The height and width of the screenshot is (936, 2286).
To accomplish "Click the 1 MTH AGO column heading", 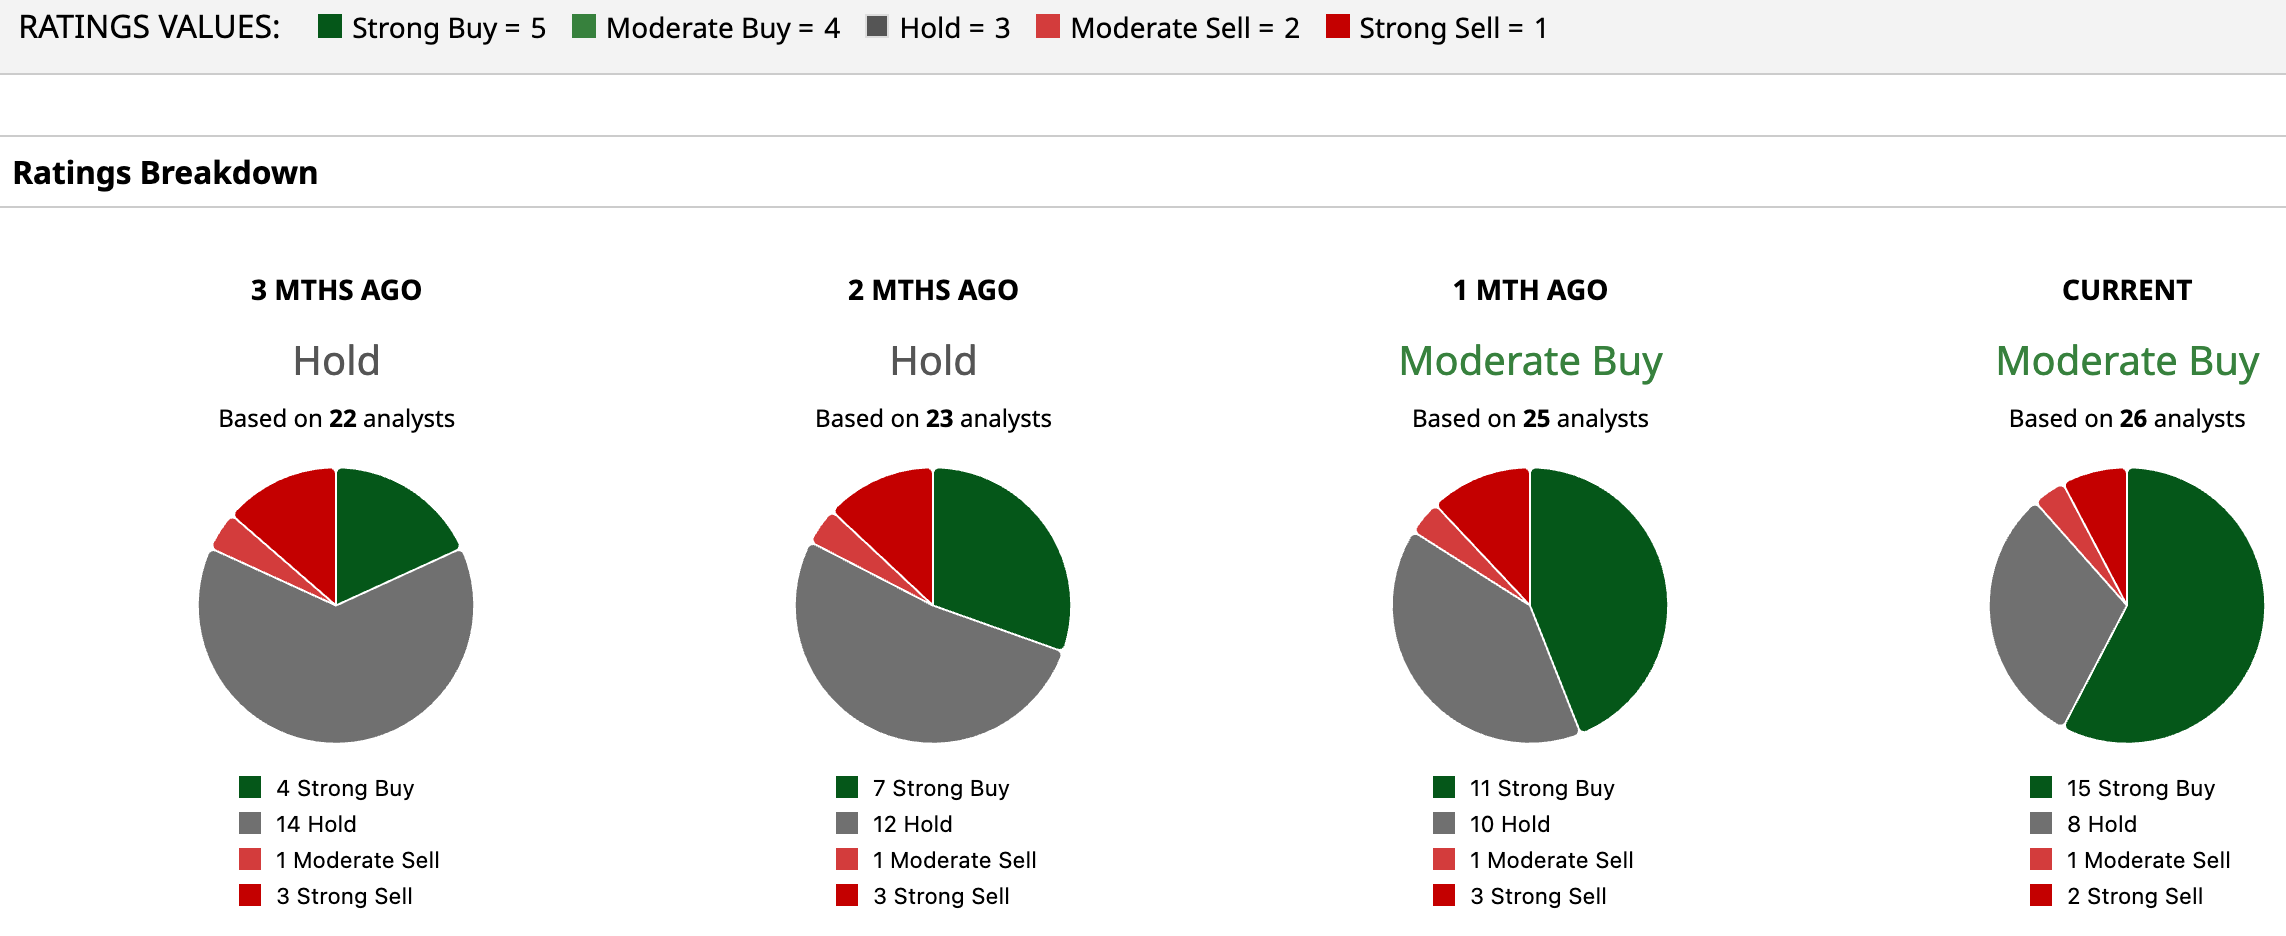I will [x=1530, y=290].
